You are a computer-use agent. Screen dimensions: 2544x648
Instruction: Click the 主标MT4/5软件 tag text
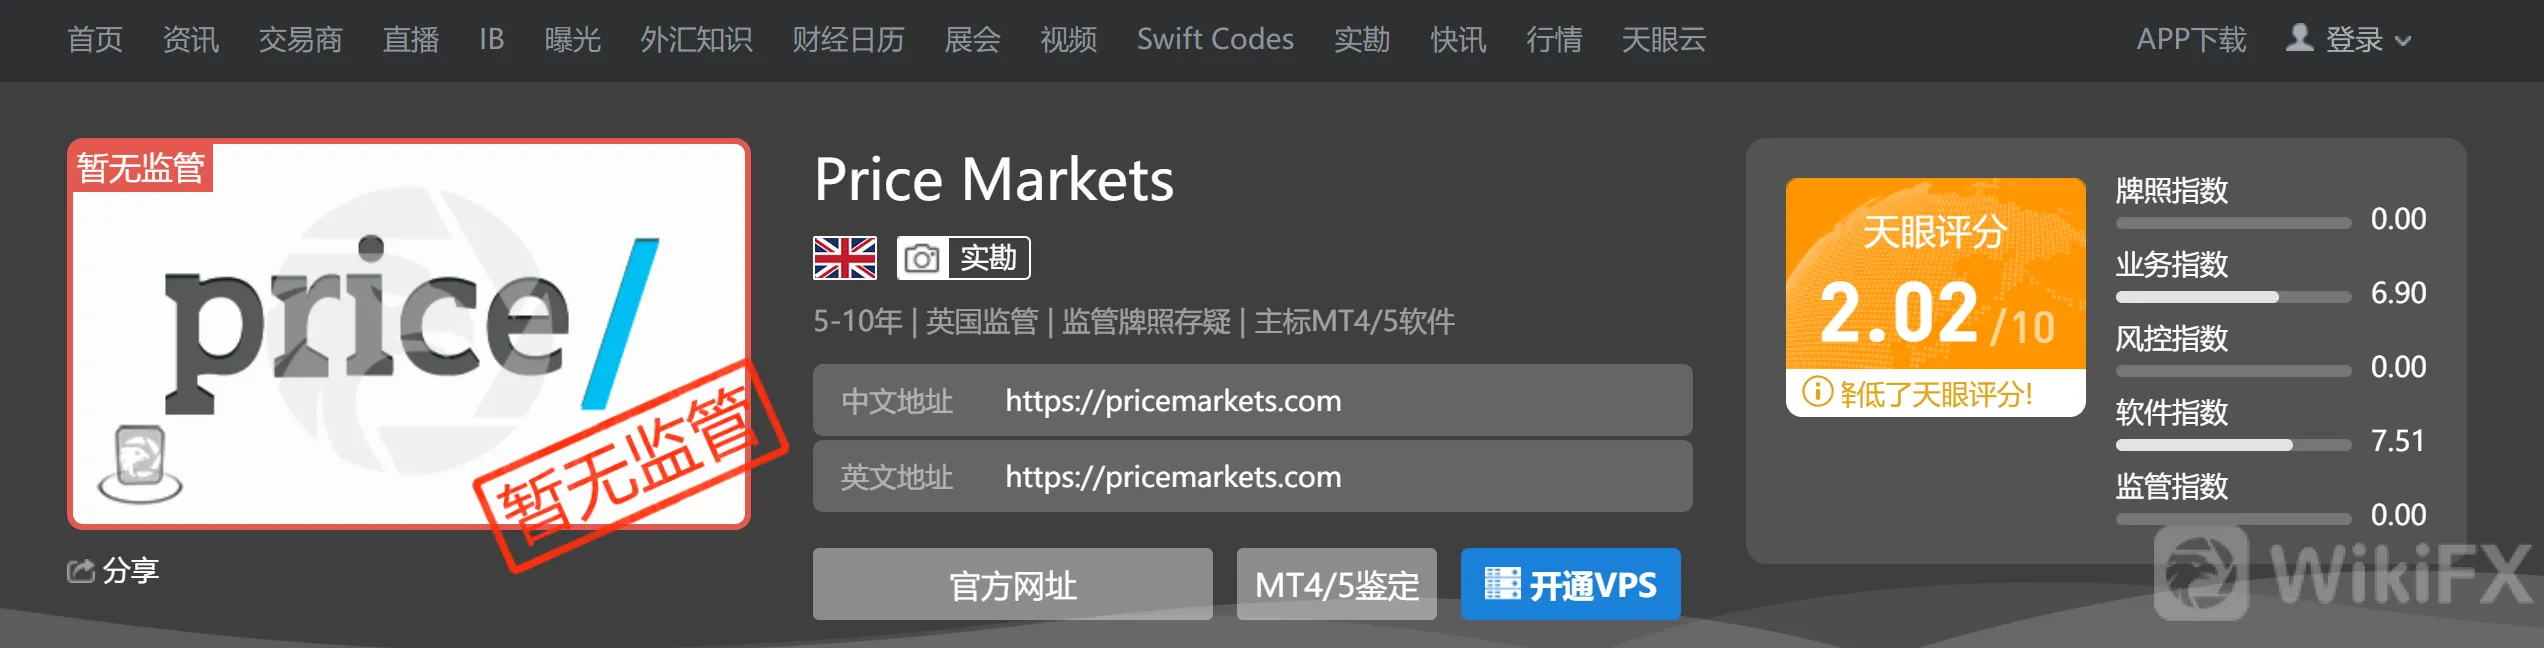tap(1355, 322)
